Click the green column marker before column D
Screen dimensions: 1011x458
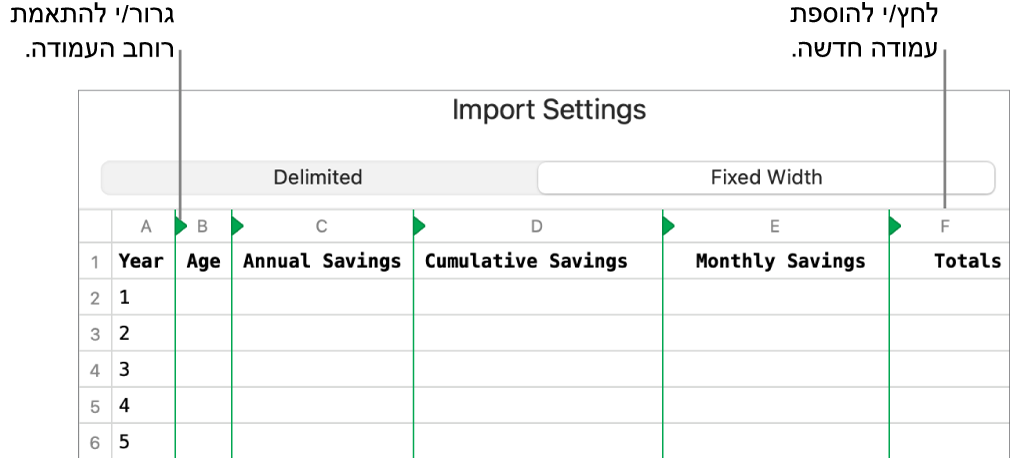point(419,227)
